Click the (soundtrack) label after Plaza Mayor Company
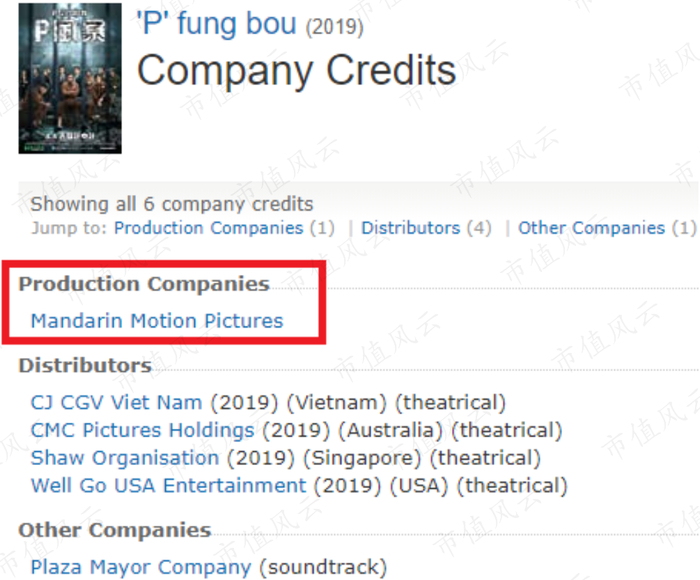700x580 pixels. [x=322, y=567]
